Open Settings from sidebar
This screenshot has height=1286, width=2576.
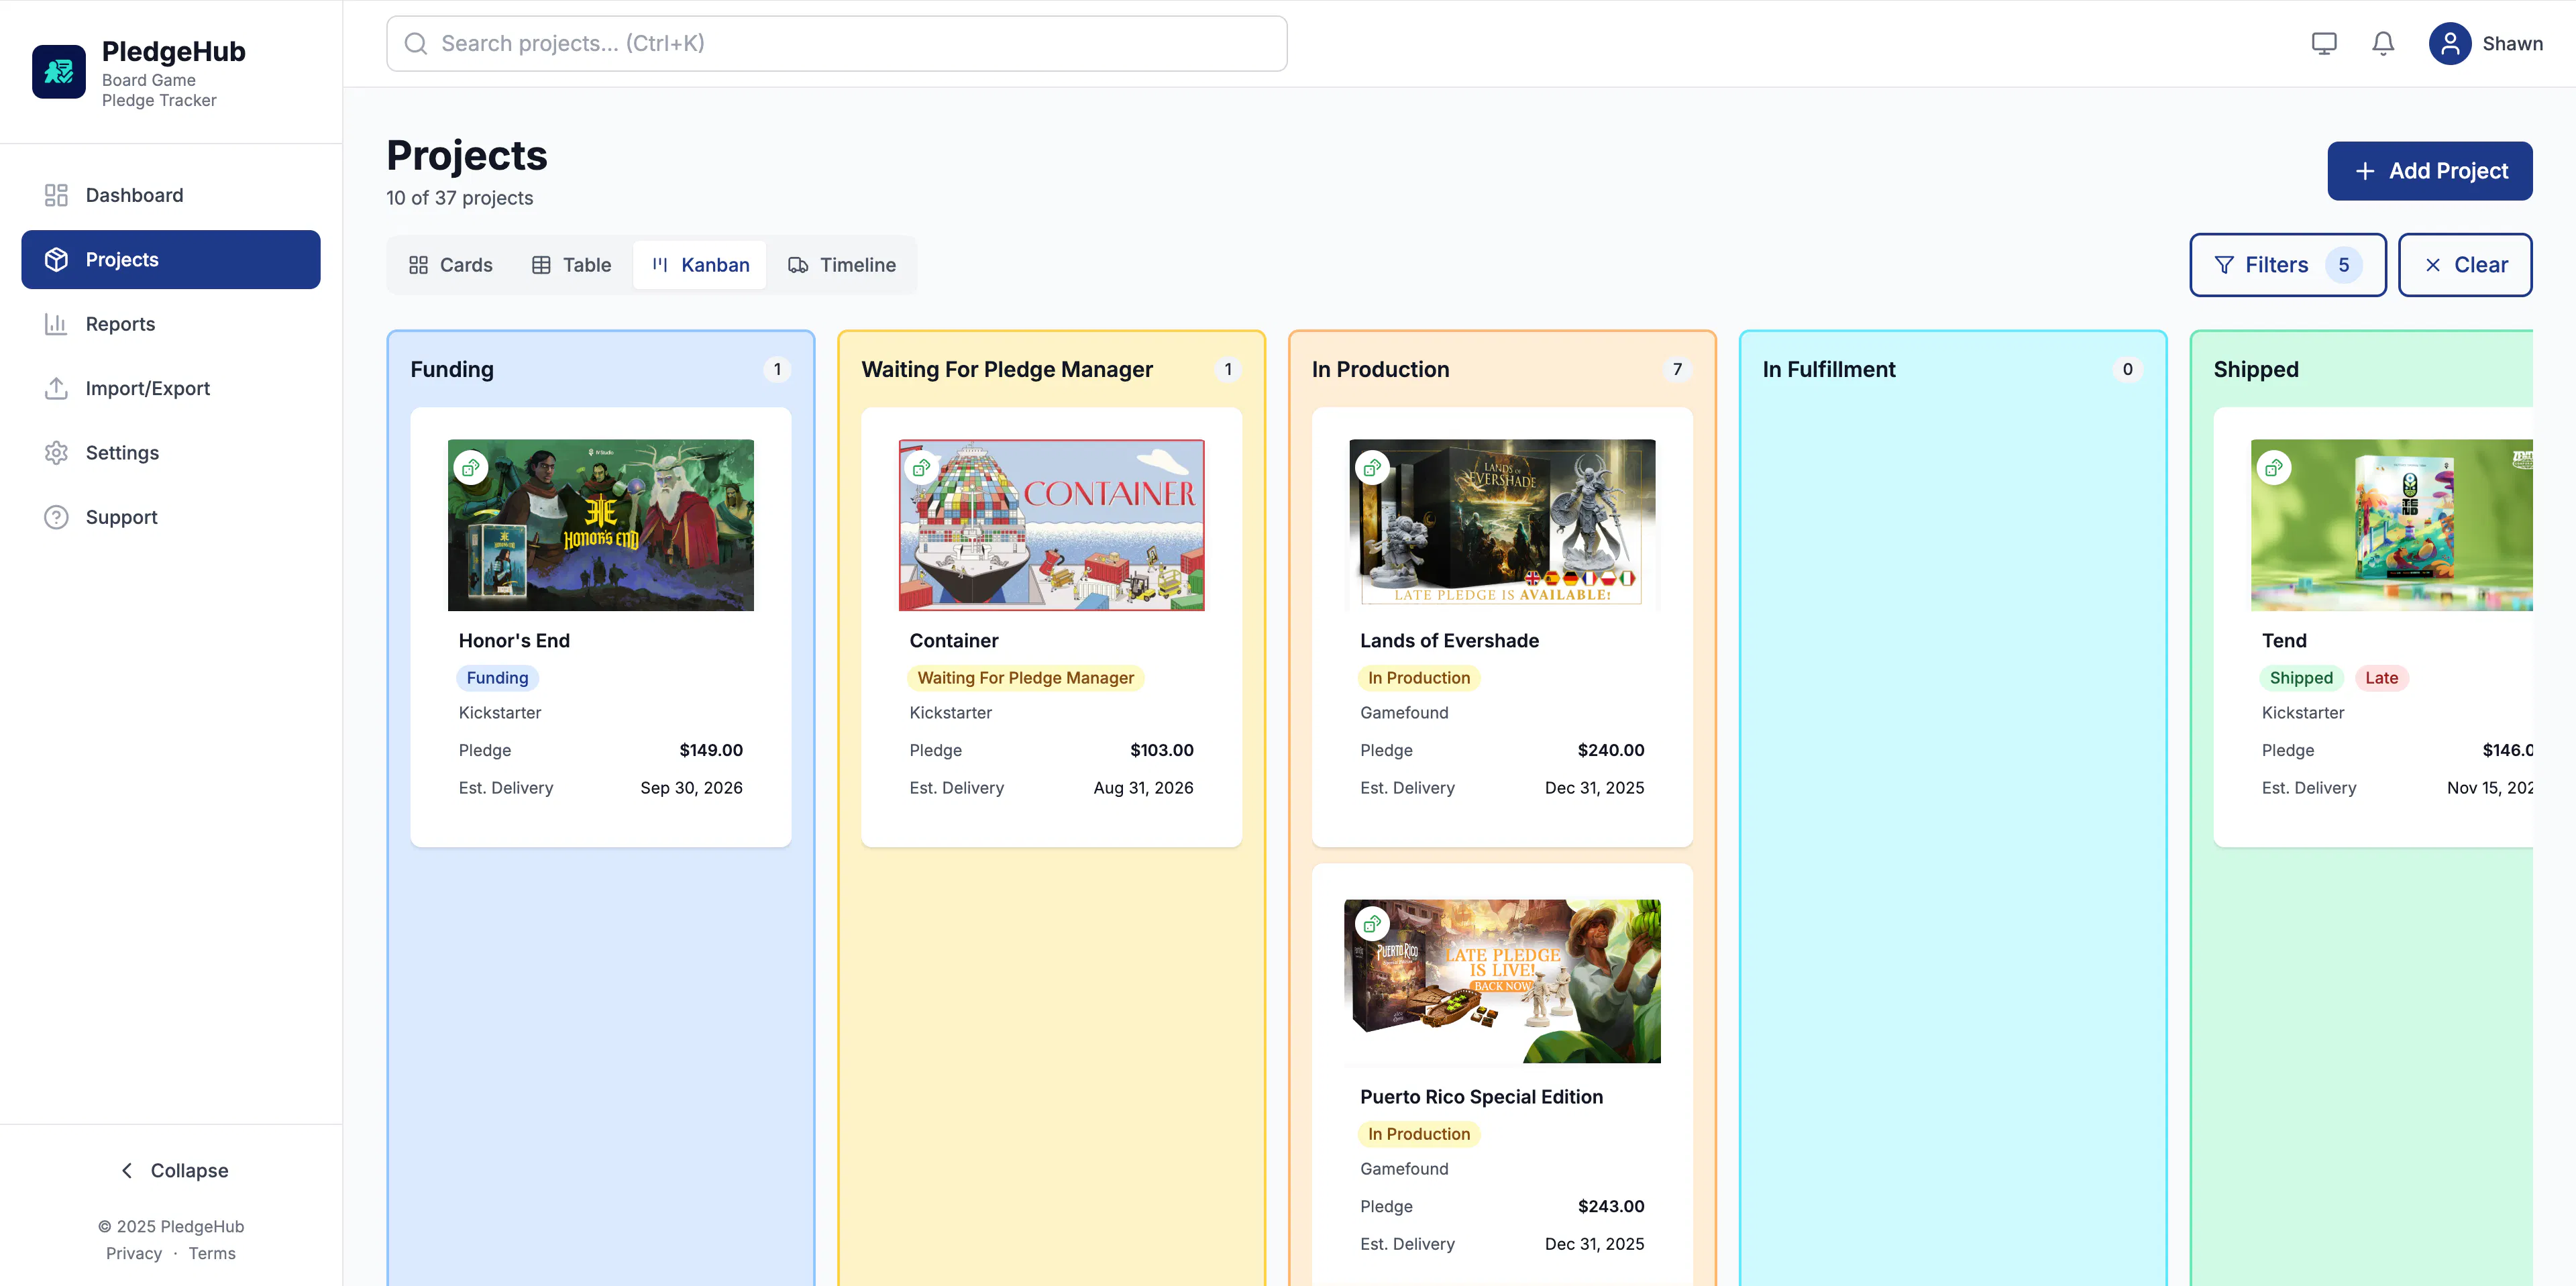171,453
